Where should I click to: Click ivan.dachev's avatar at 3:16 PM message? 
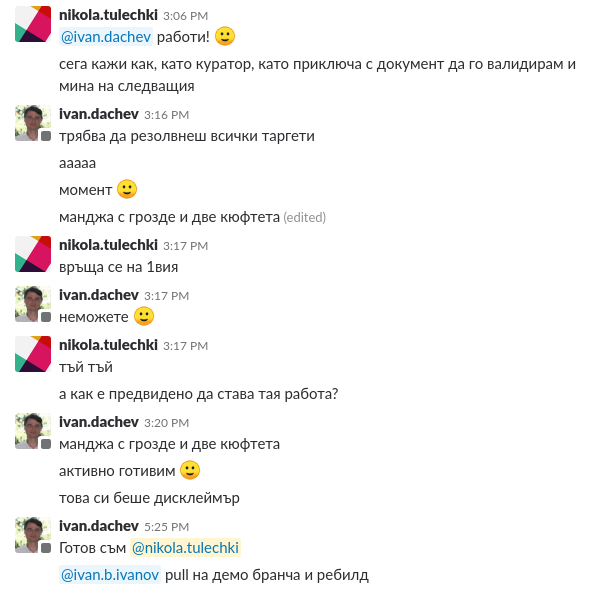click(33, 123)
